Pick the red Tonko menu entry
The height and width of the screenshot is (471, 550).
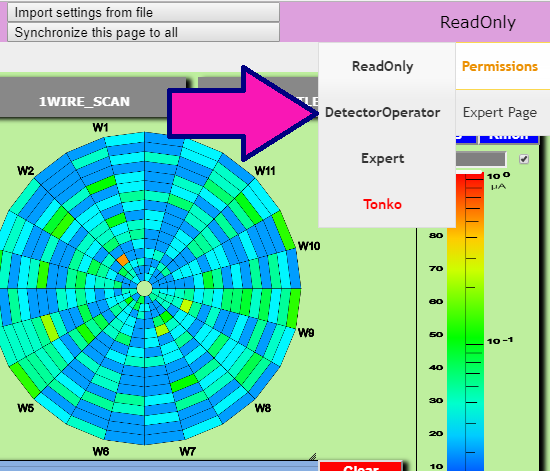click(x=382, y=204)
